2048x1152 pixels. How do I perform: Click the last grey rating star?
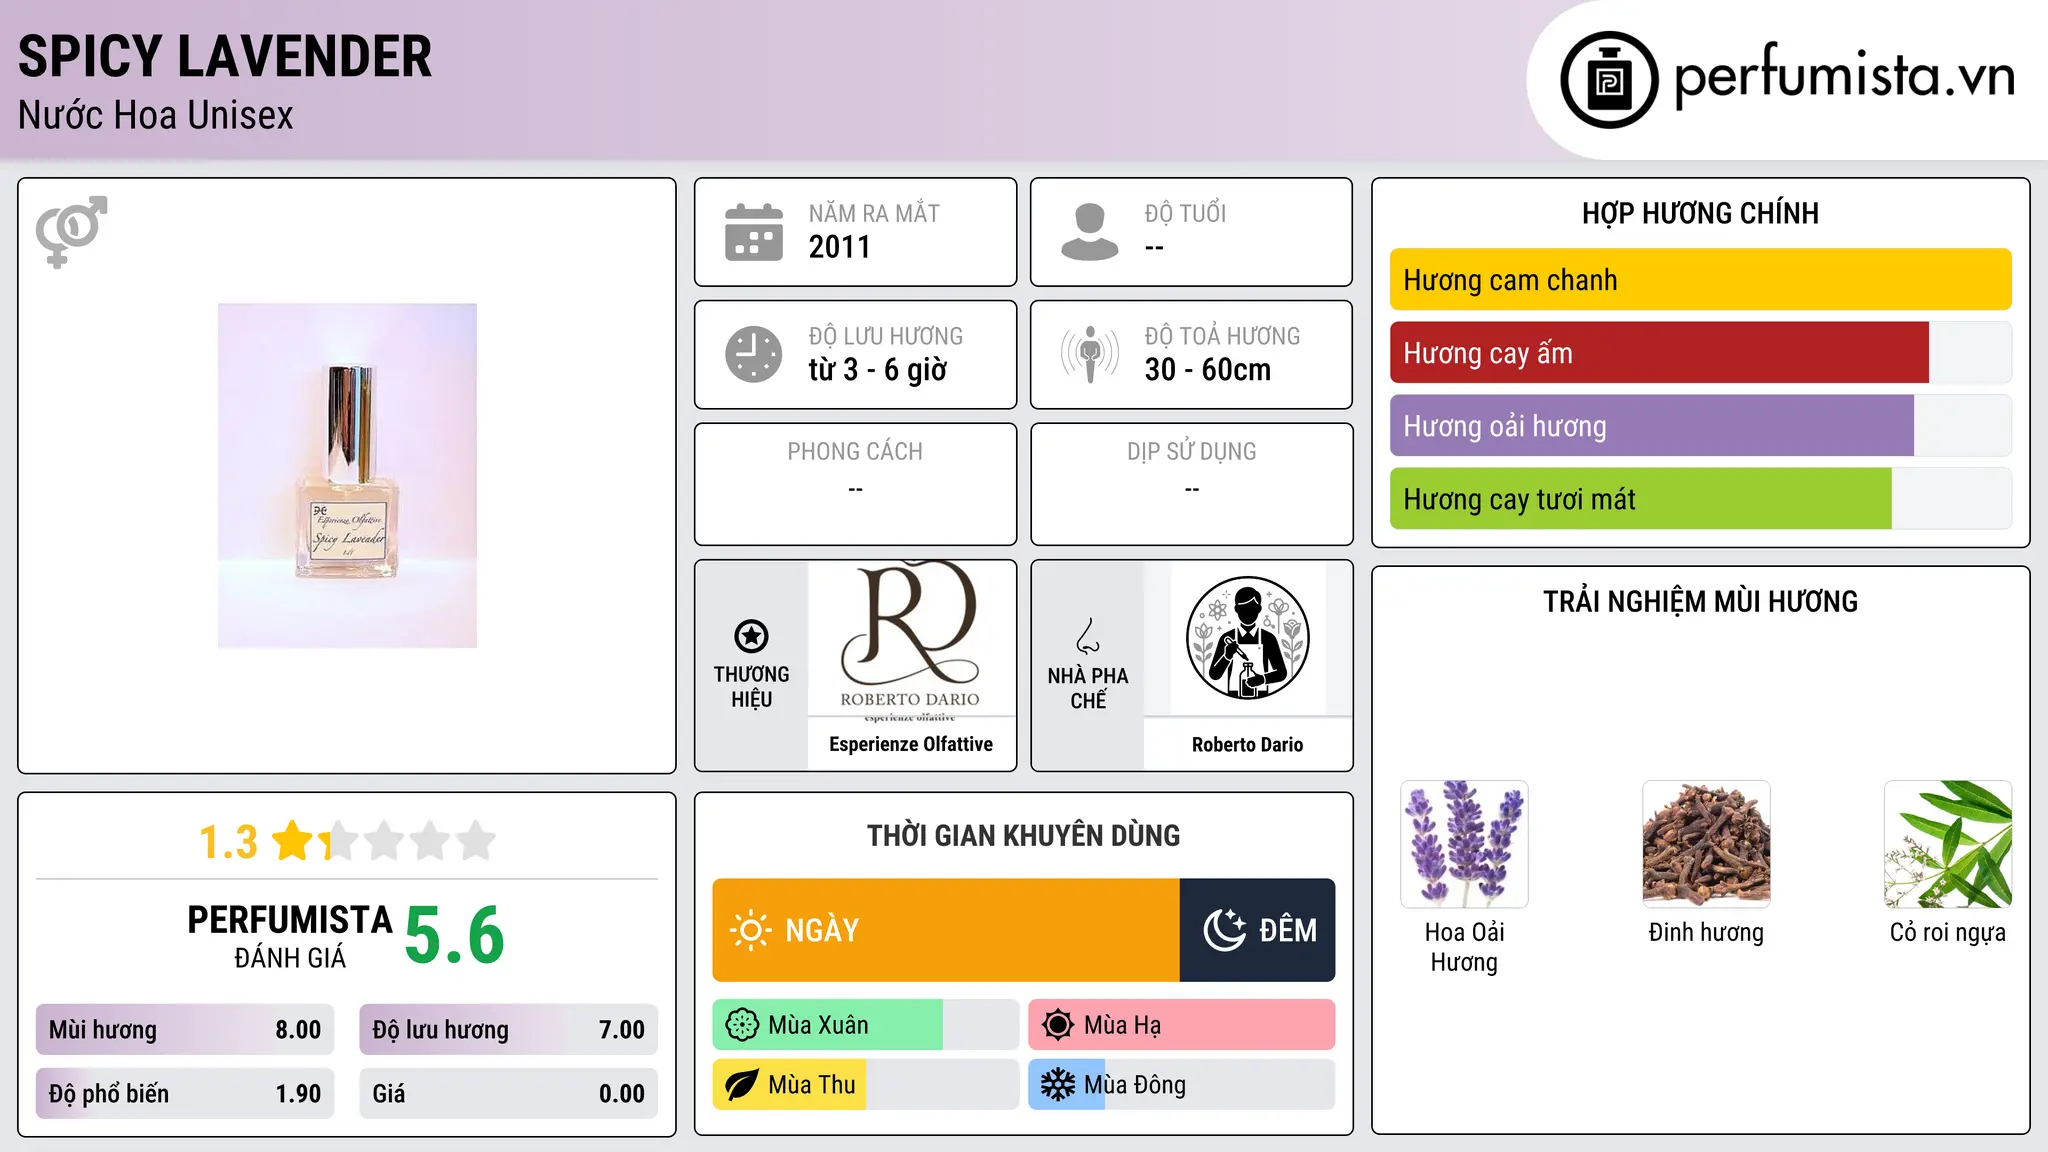(x=476, y=841)
